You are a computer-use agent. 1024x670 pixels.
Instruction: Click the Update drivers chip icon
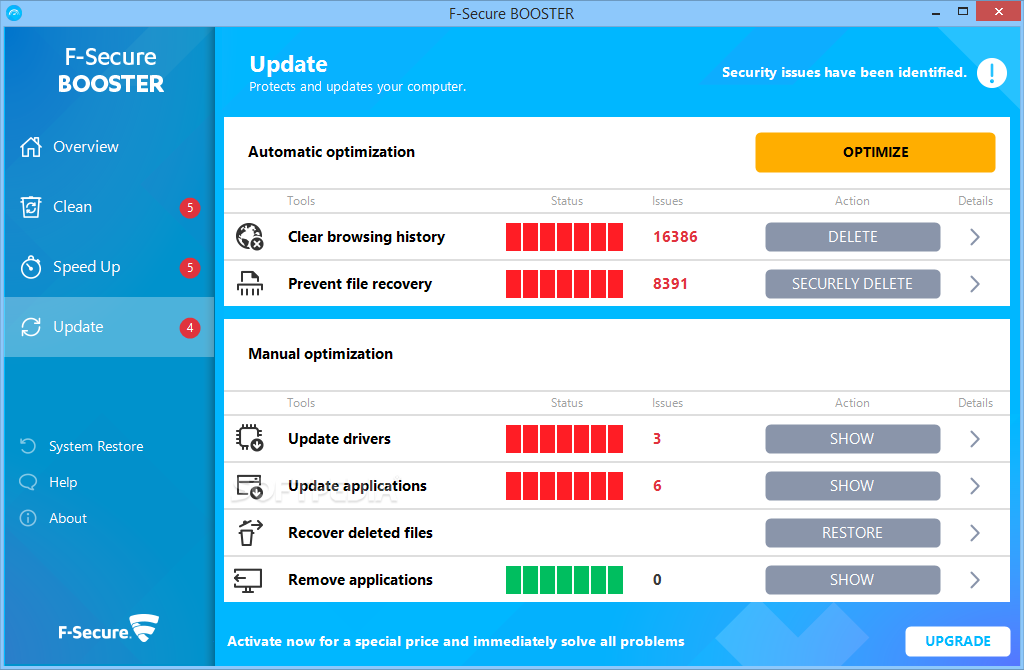pos(249,438)
